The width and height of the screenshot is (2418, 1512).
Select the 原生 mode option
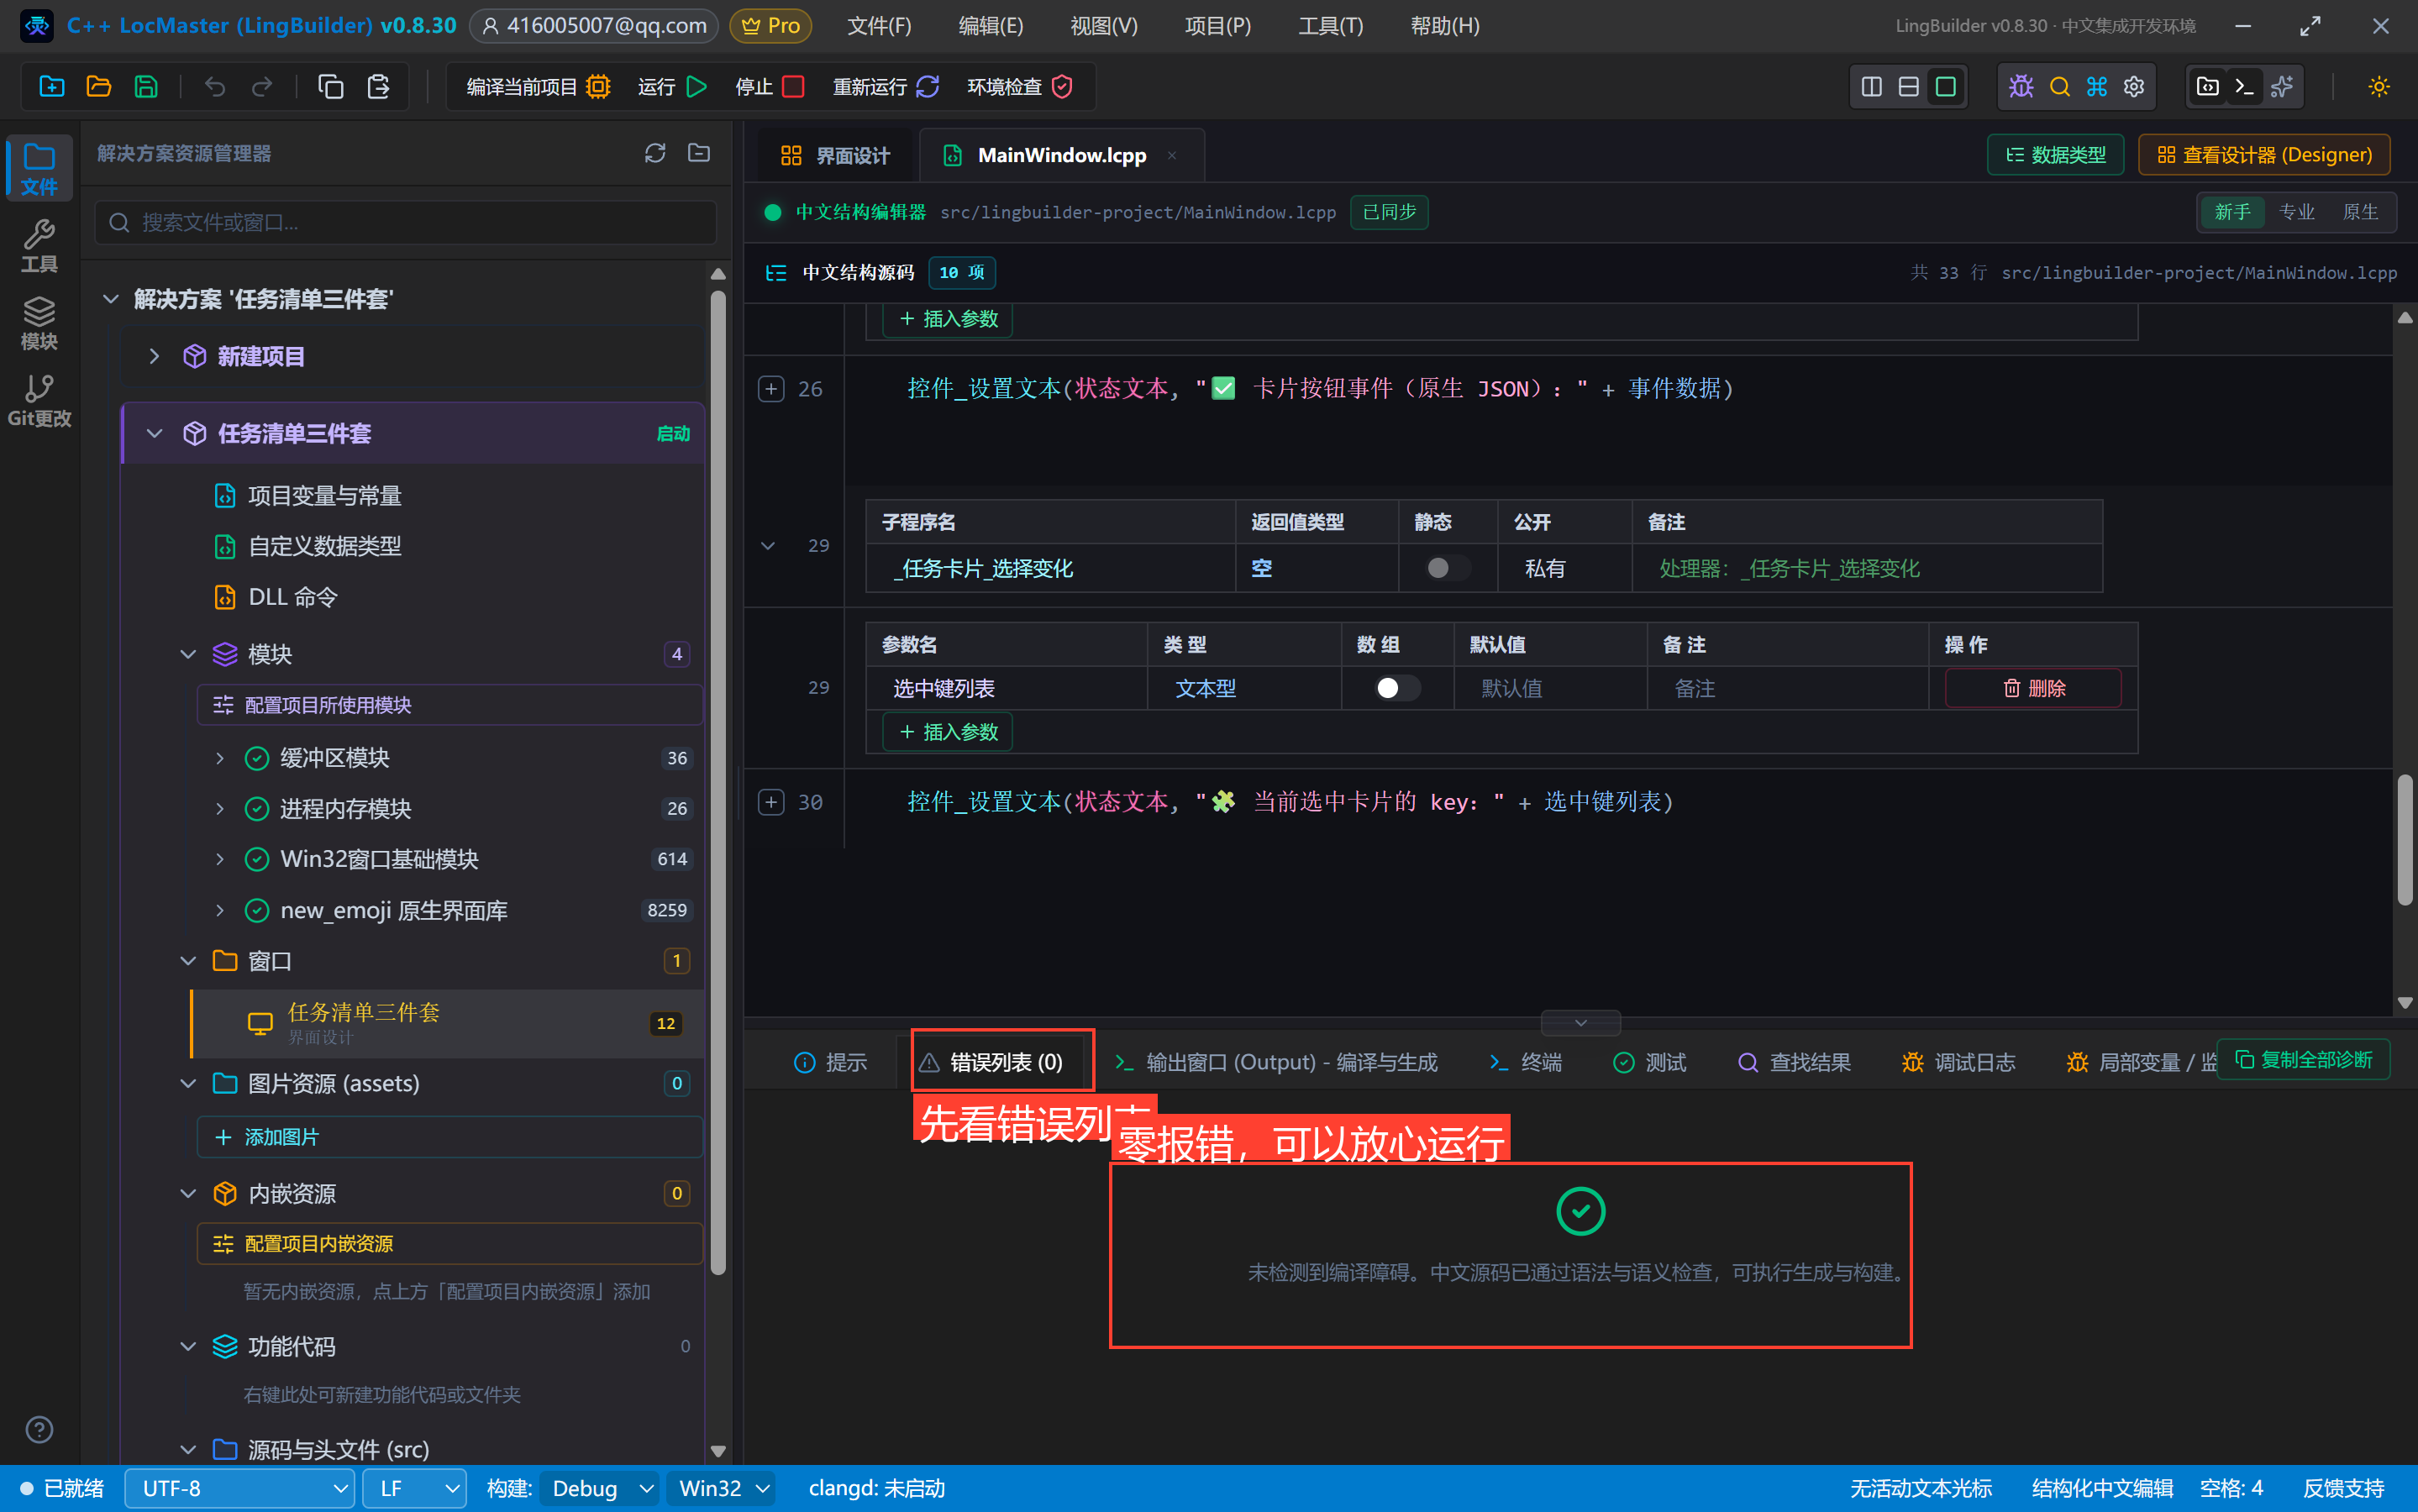pyautogui.click(x=2360, y=212)
